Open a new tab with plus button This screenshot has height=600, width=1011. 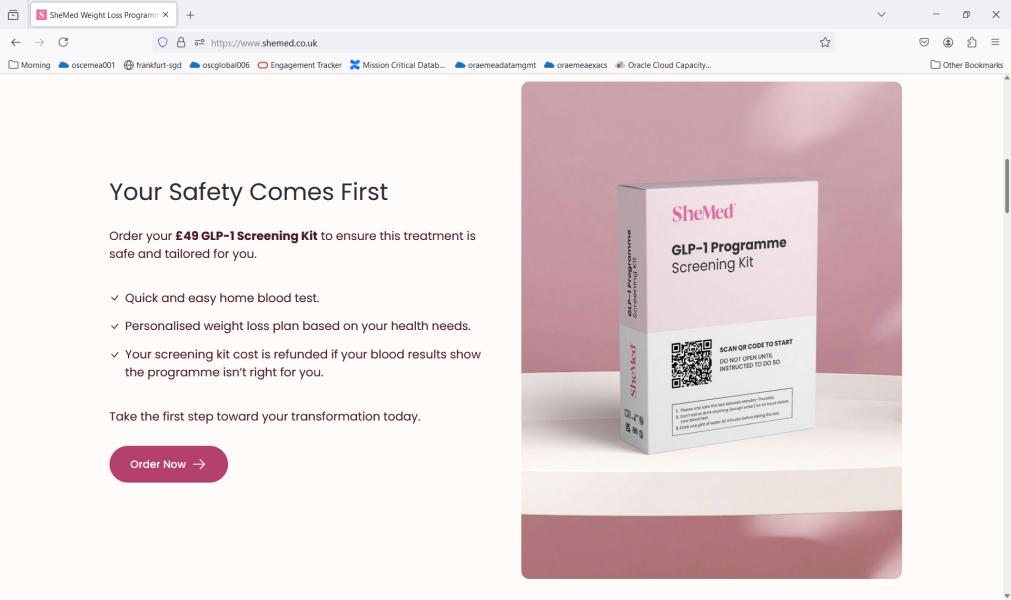(190, 15)
